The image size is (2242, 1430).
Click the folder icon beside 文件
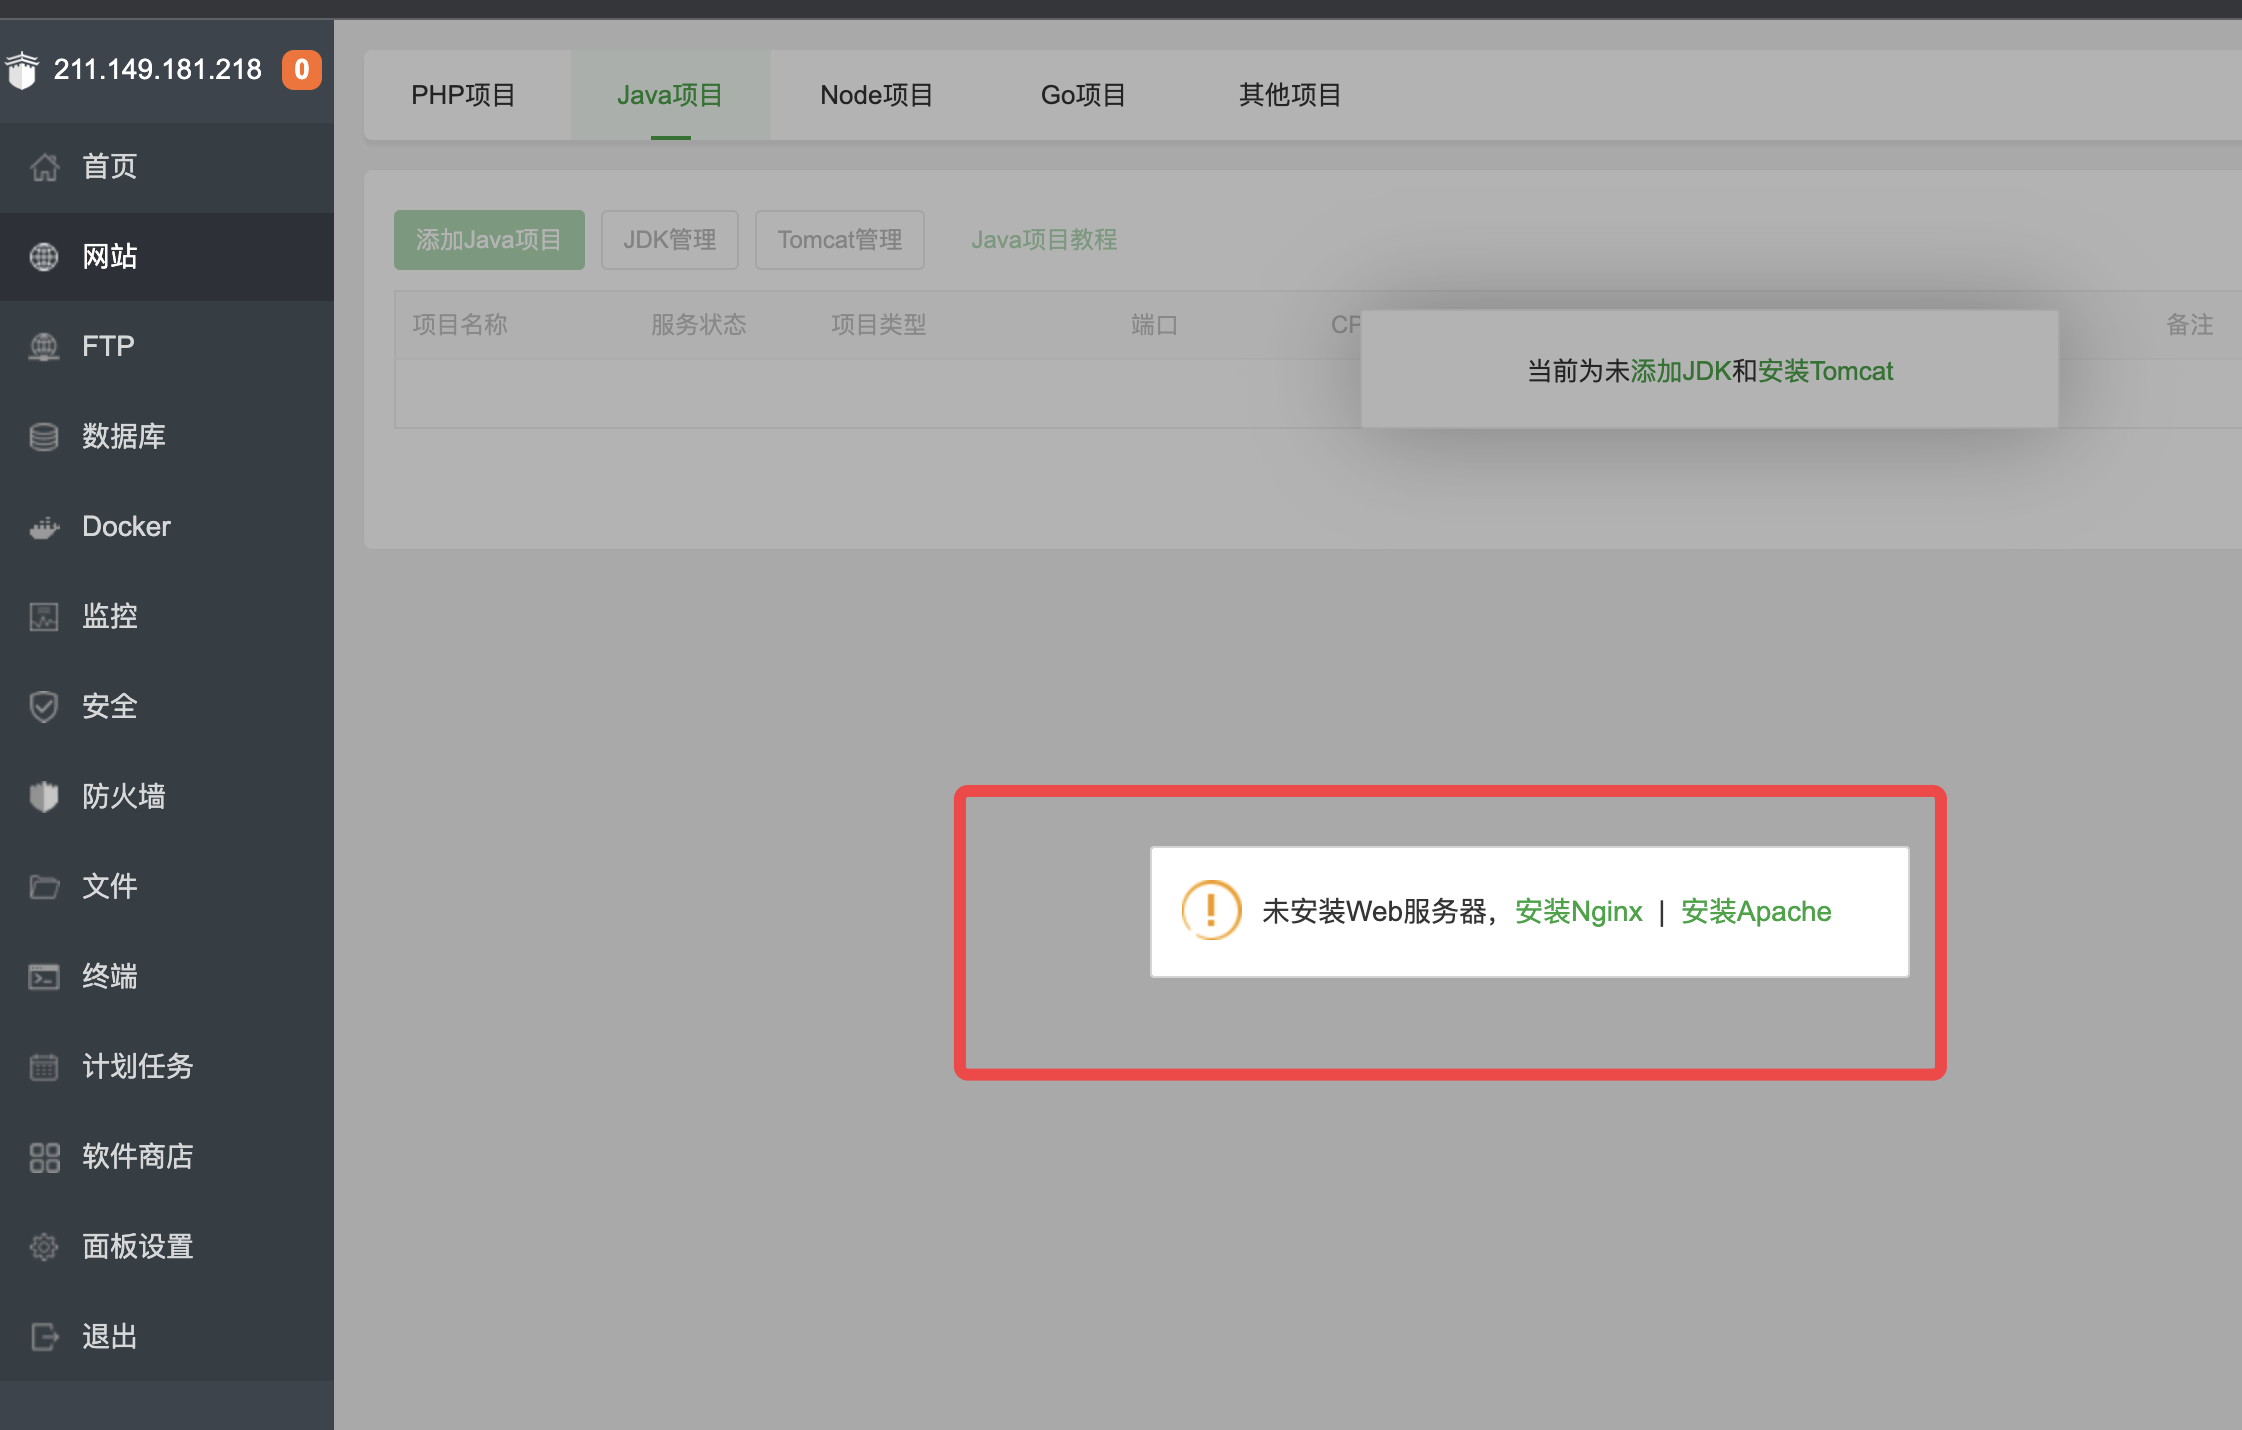pyautogui.click(x=44, y=887)
